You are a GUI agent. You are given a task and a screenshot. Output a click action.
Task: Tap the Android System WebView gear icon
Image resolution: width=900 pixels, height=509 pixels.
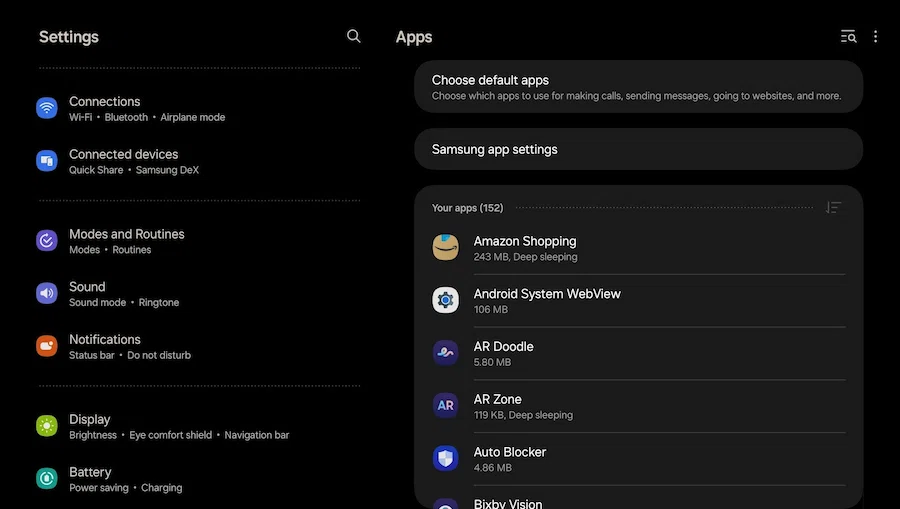[445, 300]
